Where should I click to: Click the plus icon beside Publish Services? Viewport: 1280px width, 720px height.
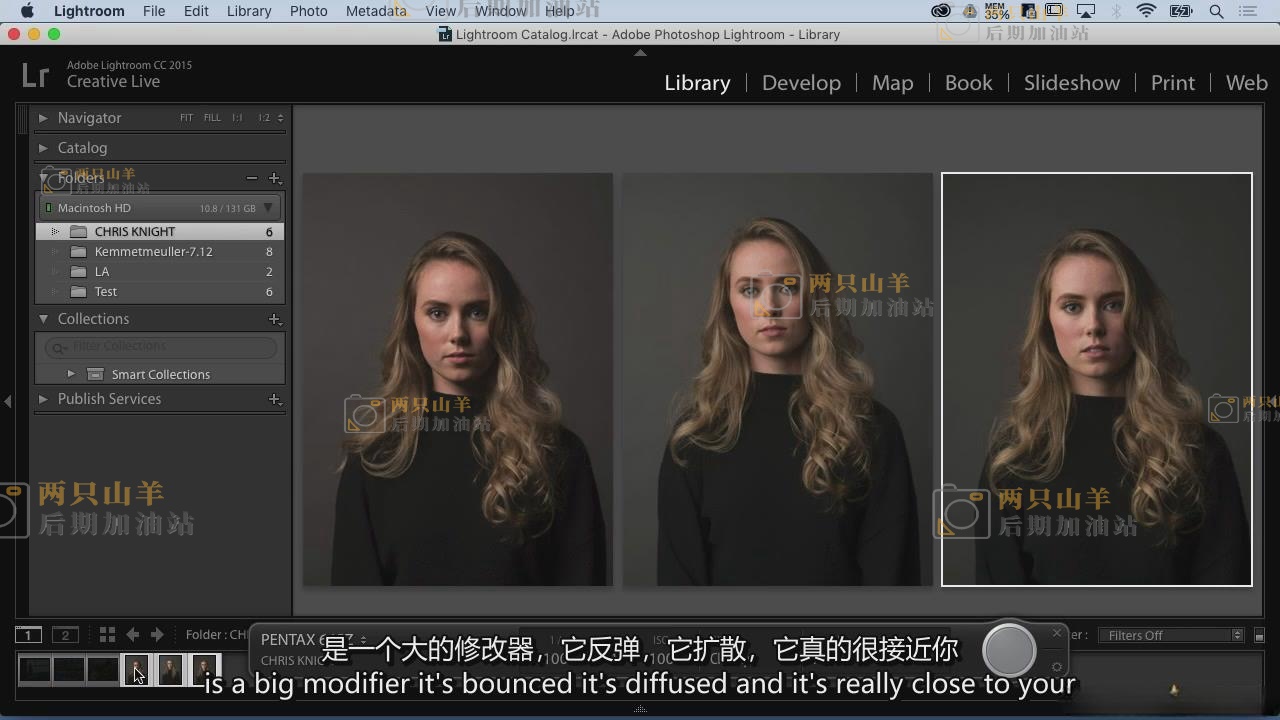pos(275,399)
